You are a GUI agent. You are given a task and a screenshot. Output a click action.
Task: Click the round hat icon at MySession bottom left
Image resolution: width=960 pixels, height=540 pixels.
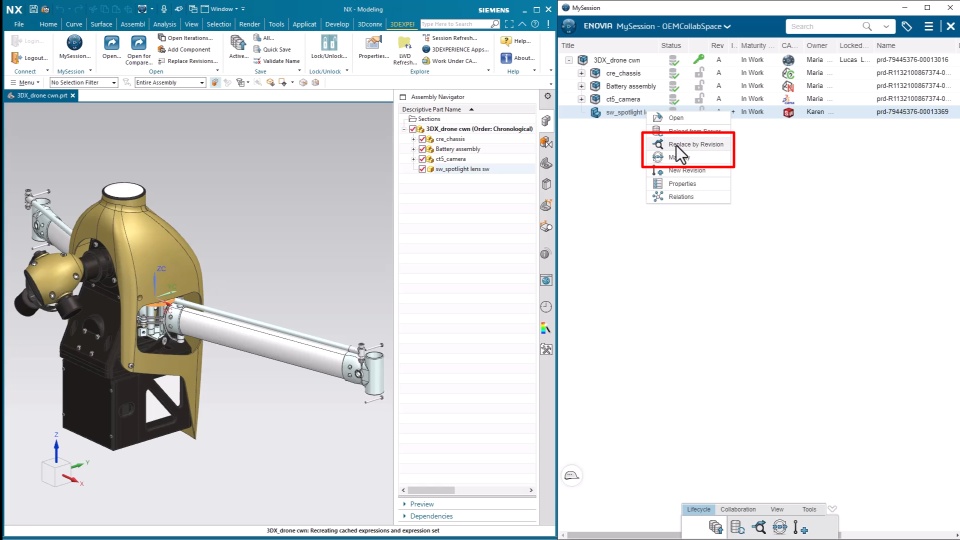(571, 476)
